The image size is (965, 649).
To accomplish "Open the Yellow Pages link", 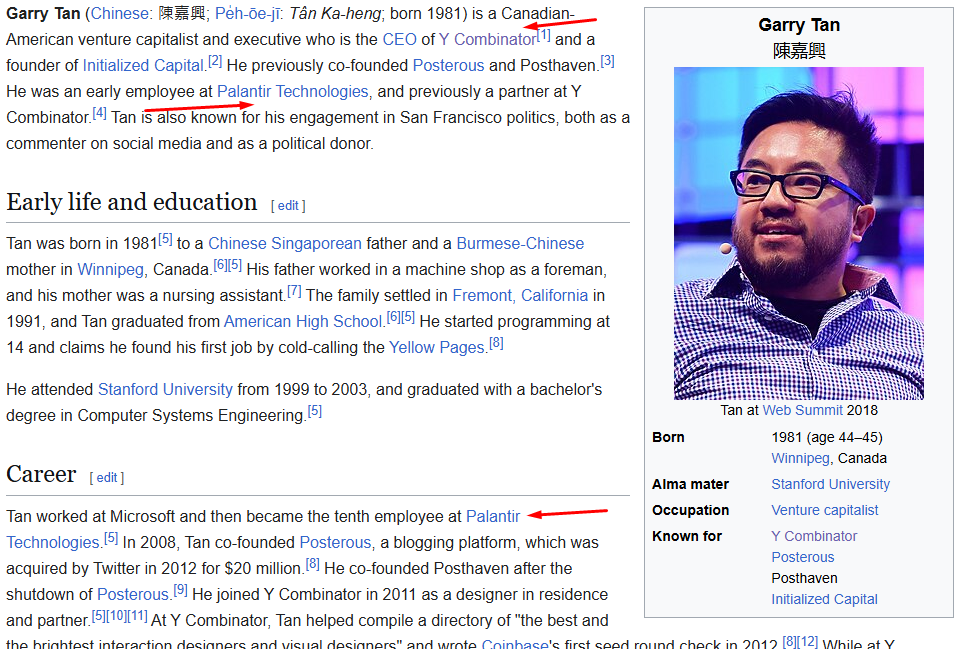I will pyautogui.click(x=436, y=348).
